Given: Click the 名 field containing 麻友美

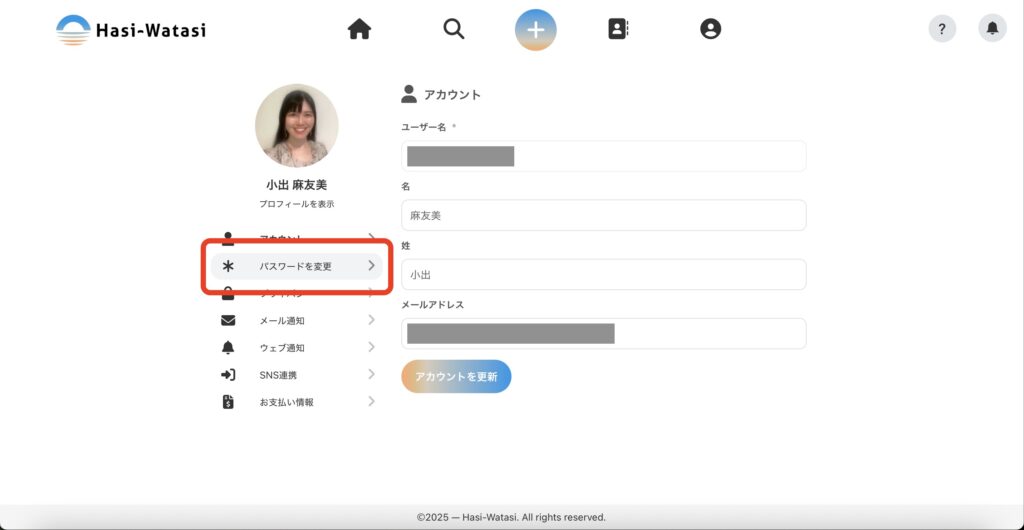Looking at the screenshot, I should (603, 215).
